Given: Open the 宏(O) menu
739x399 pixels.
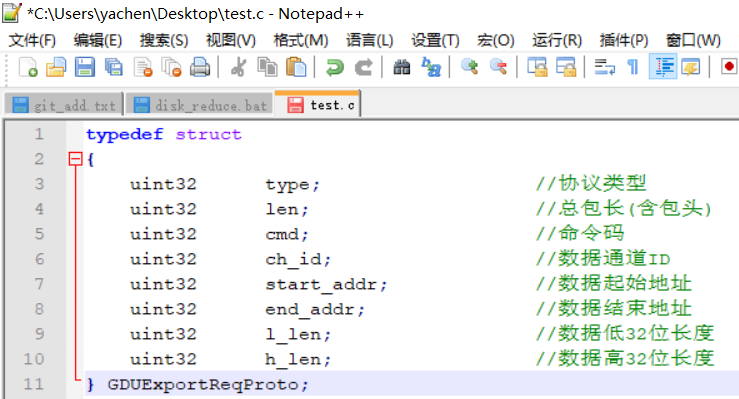Looking at the screenshot, I should click(495, 40).
